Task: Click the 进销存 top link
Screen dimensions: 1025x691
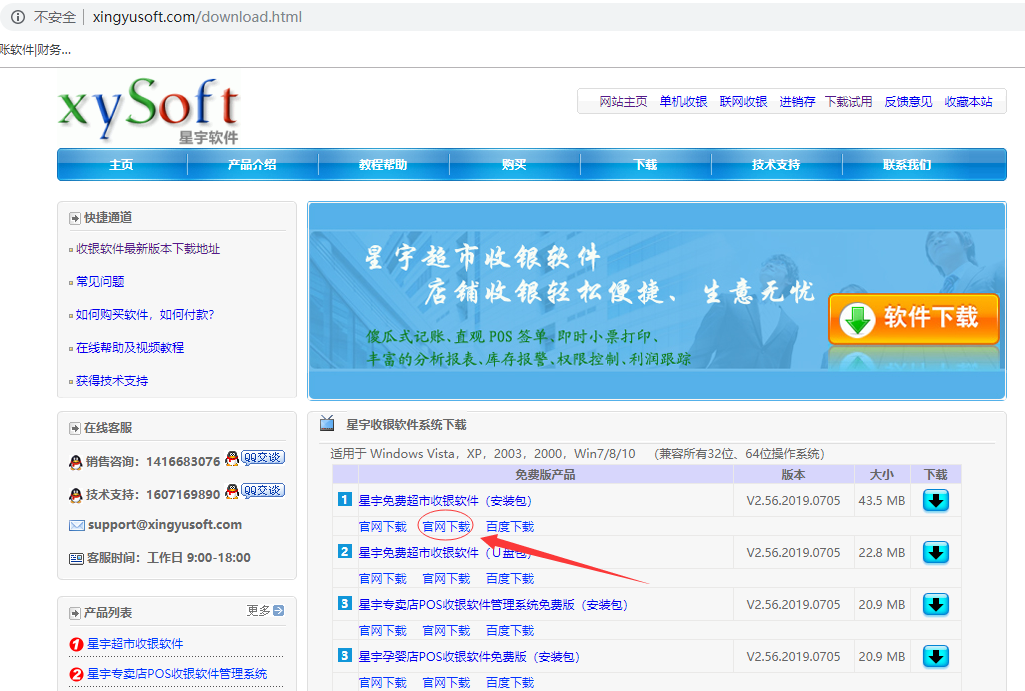Action: (798, 101)
